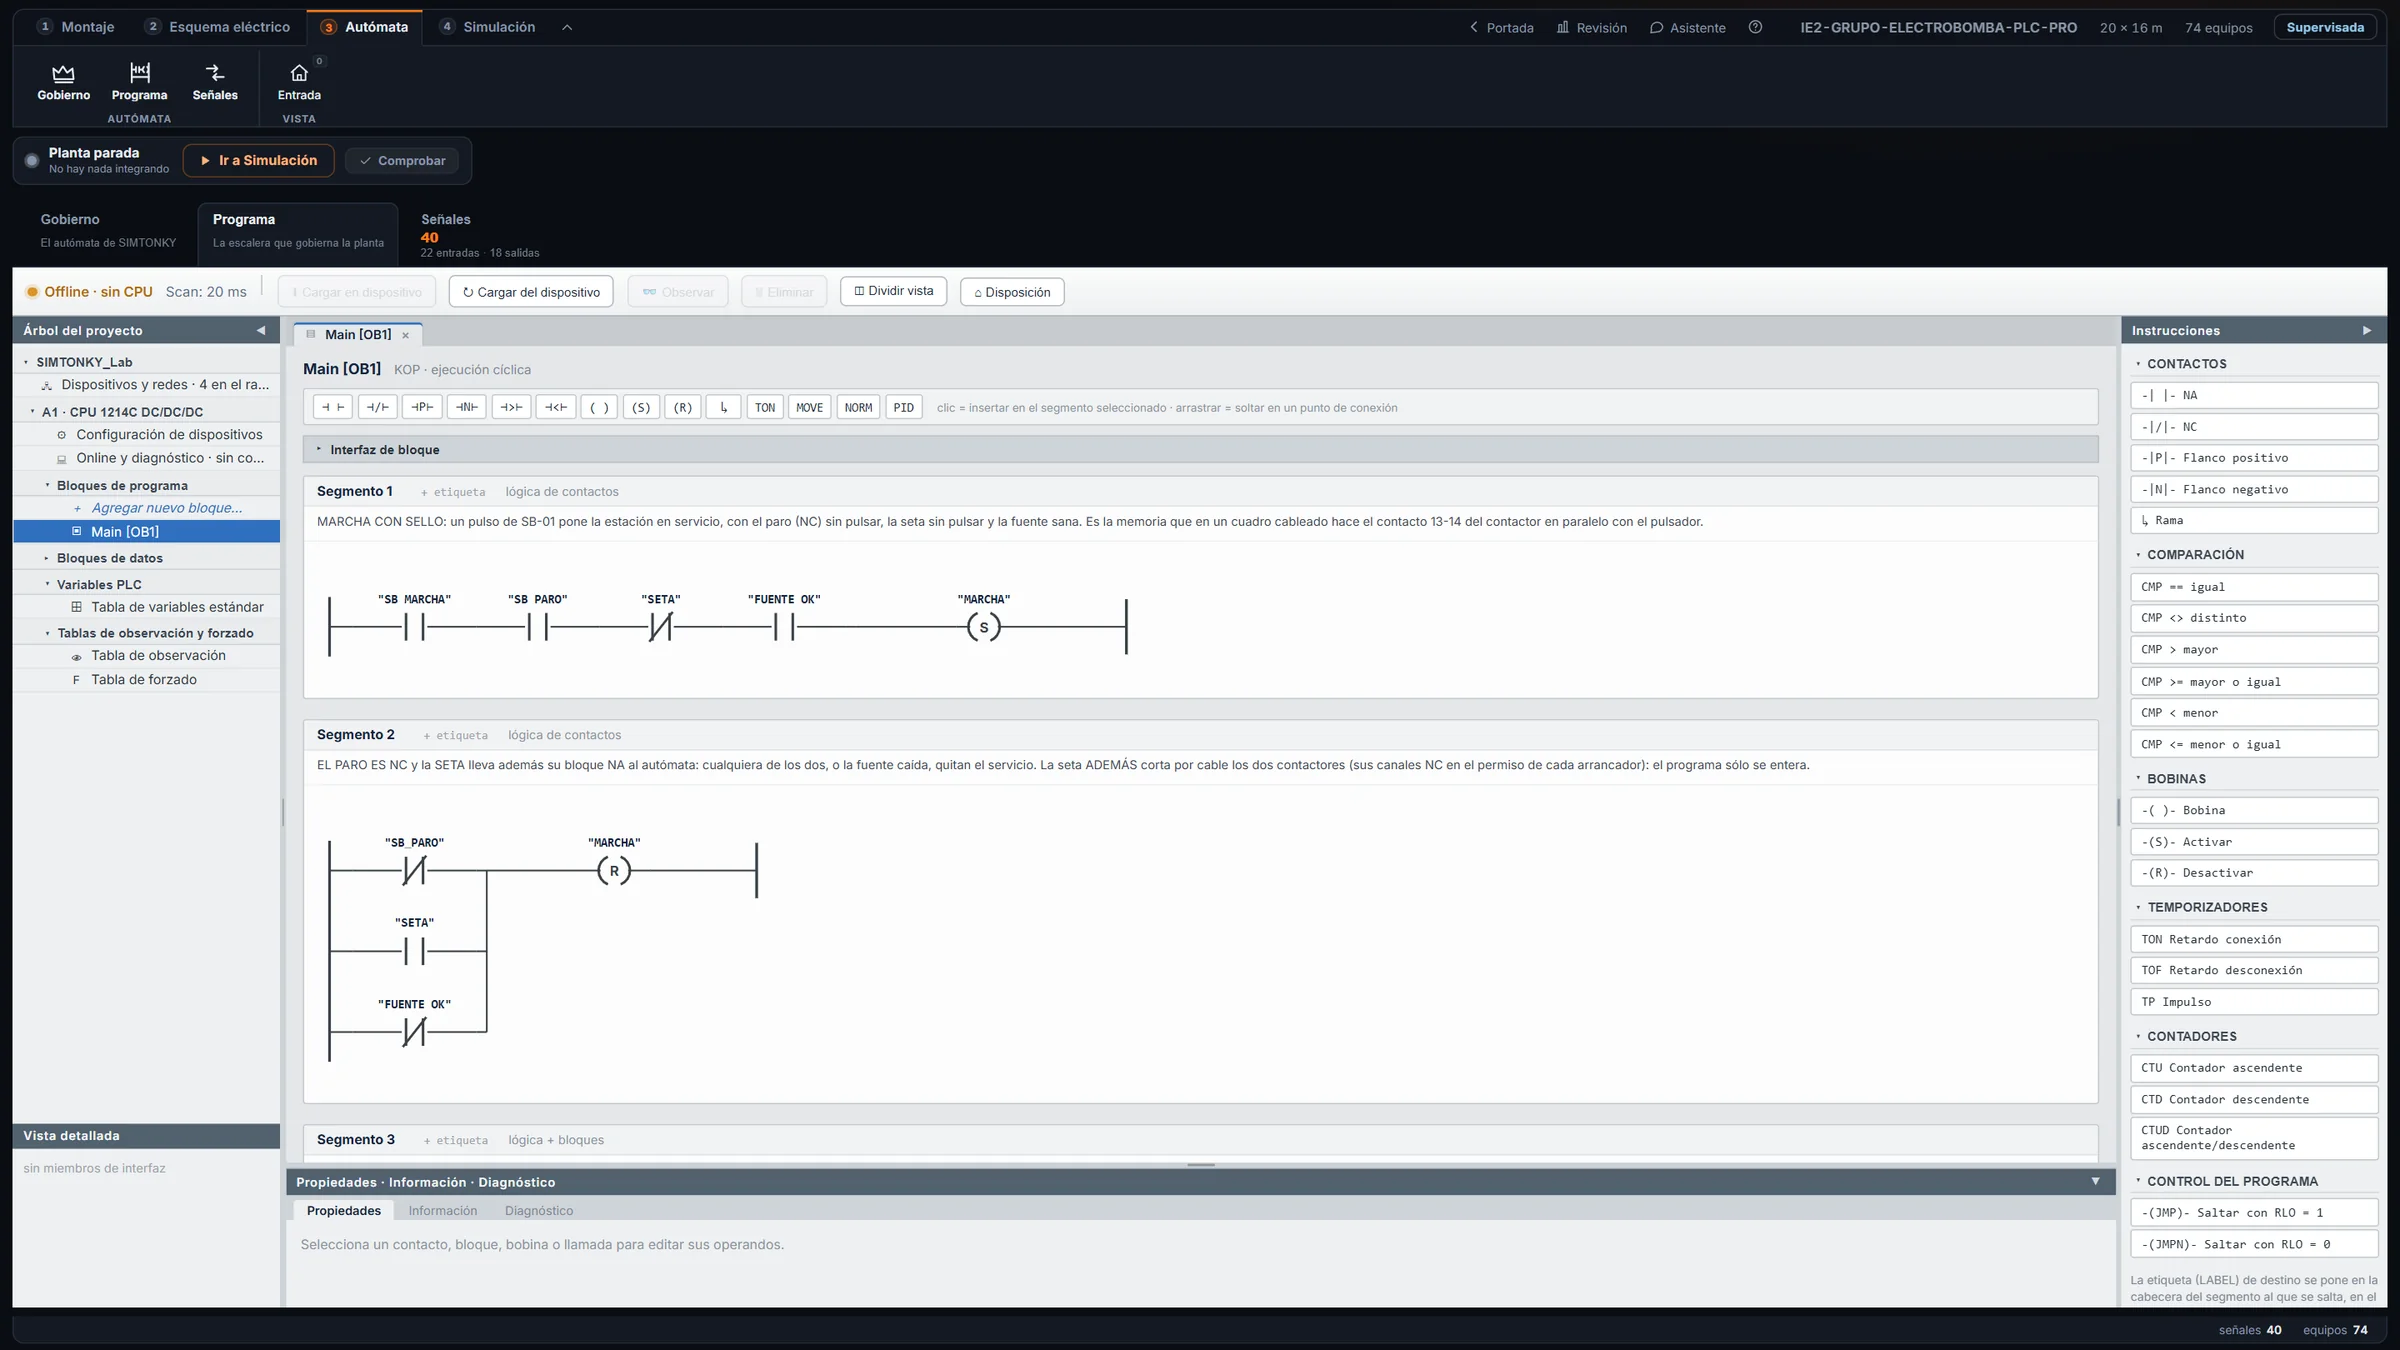Click the Supervisada mode button
Image resolution: width=2400 pixels, height=1350 pixels.
2325,27
